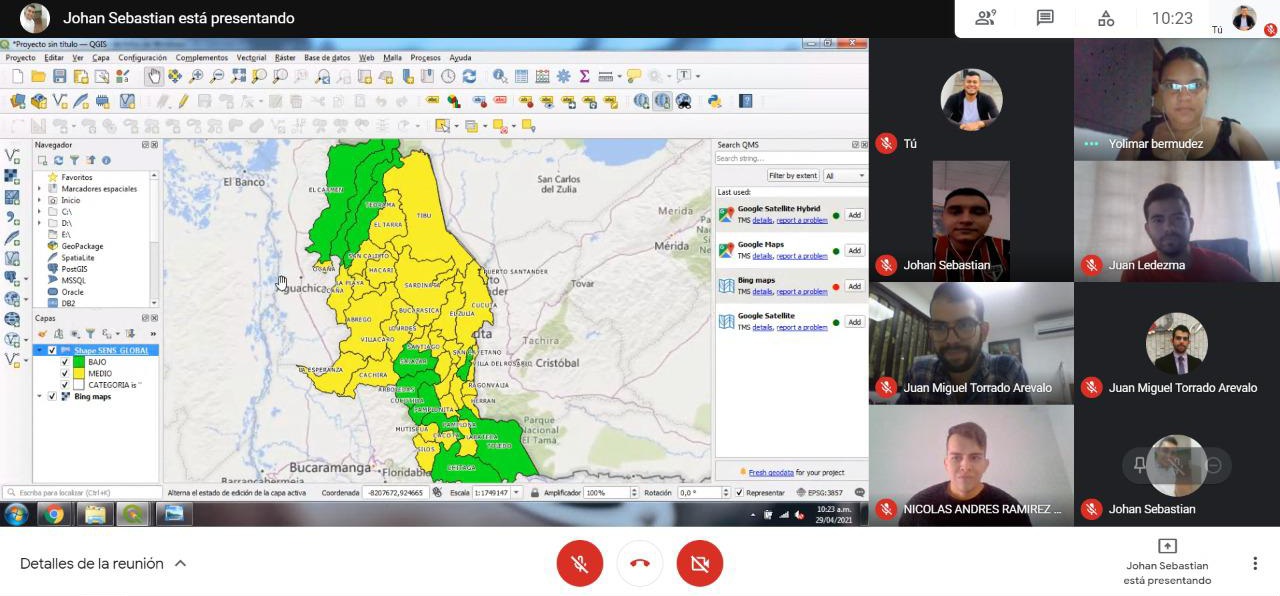The image size is (1280, 596).
Task: Toggle Shape SENS_GLOBAL layer visibility checkbox
Action: [x=52, y=351]
